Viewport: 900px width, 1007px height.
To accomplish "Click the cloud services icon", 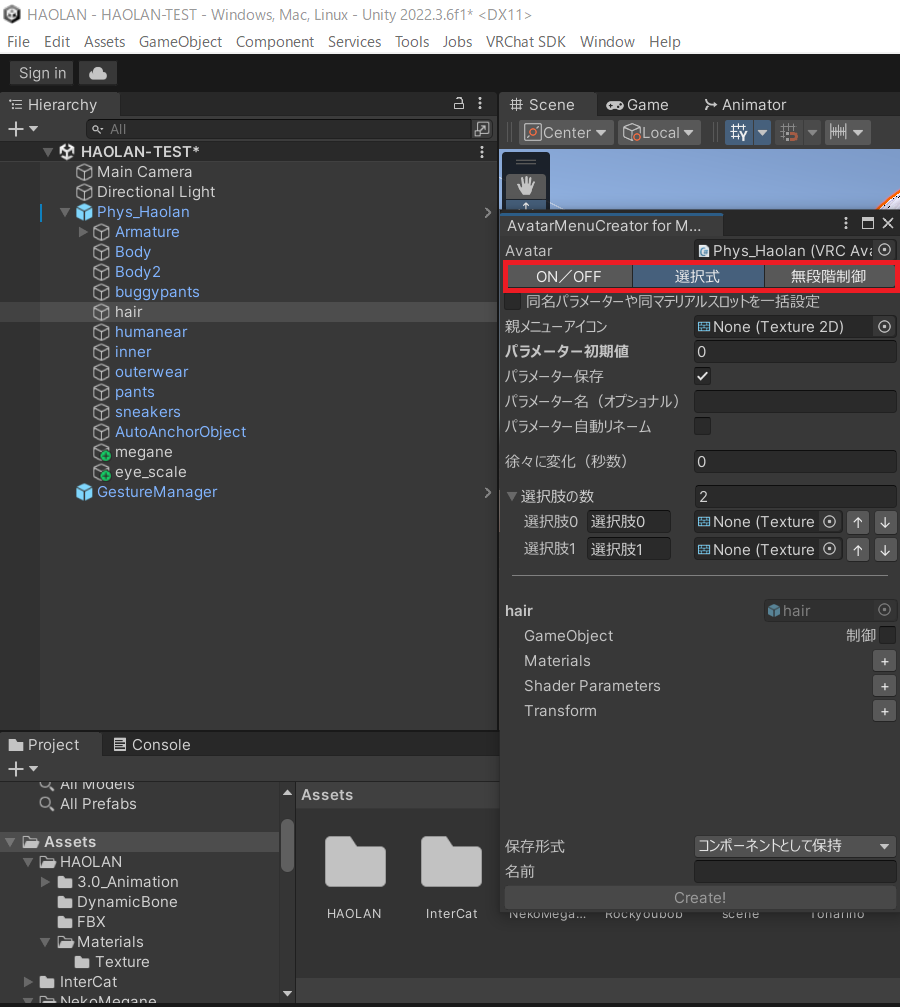I will click(98, 73).
